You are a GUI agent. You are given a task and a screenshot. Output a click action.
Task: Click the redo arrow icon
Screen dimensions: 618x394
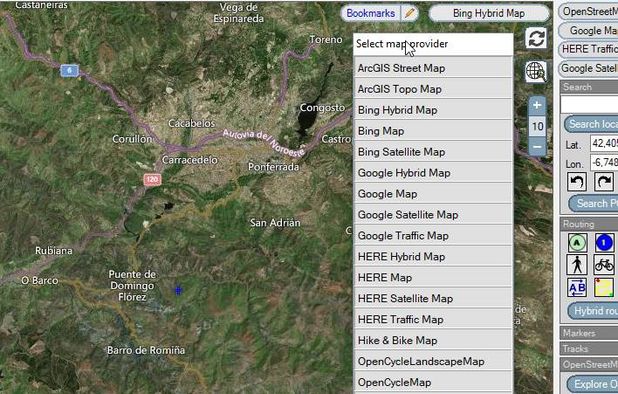pyautogui.click(x=604, y=182)
